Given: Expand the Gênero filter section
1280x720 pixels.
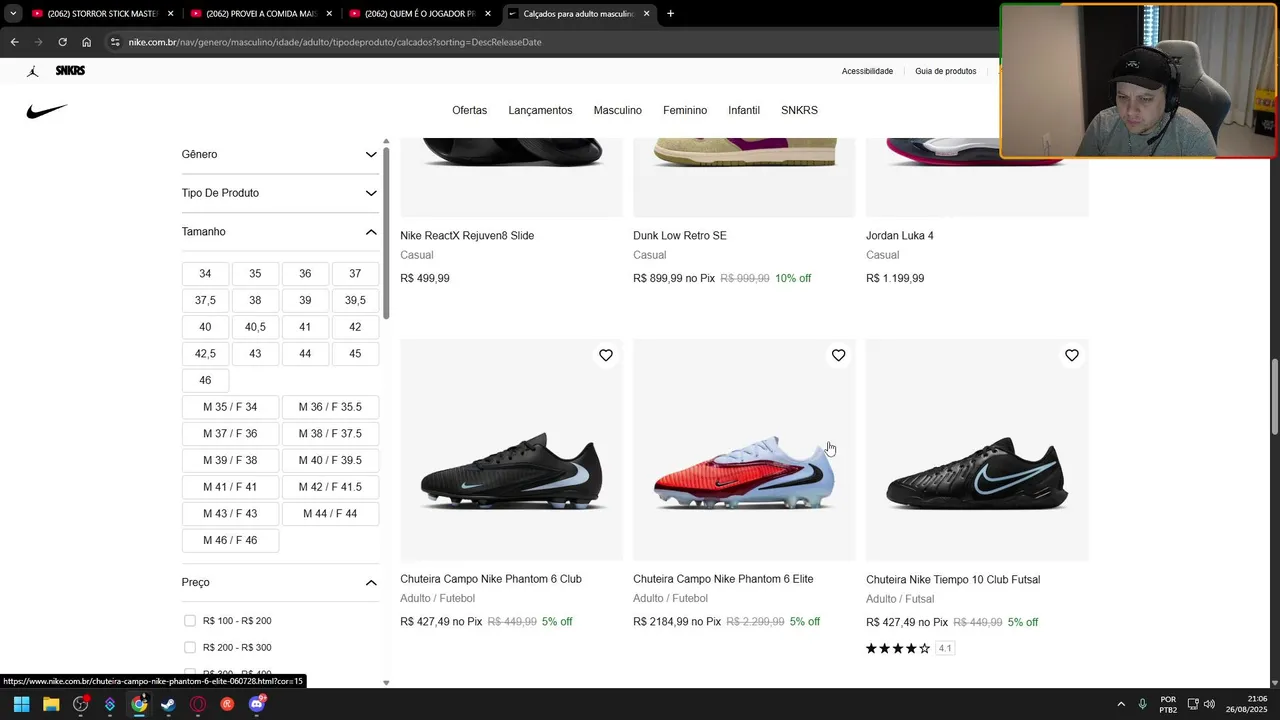Looking at the screenshot, I should pyautogui.click(x=279, y=154).
